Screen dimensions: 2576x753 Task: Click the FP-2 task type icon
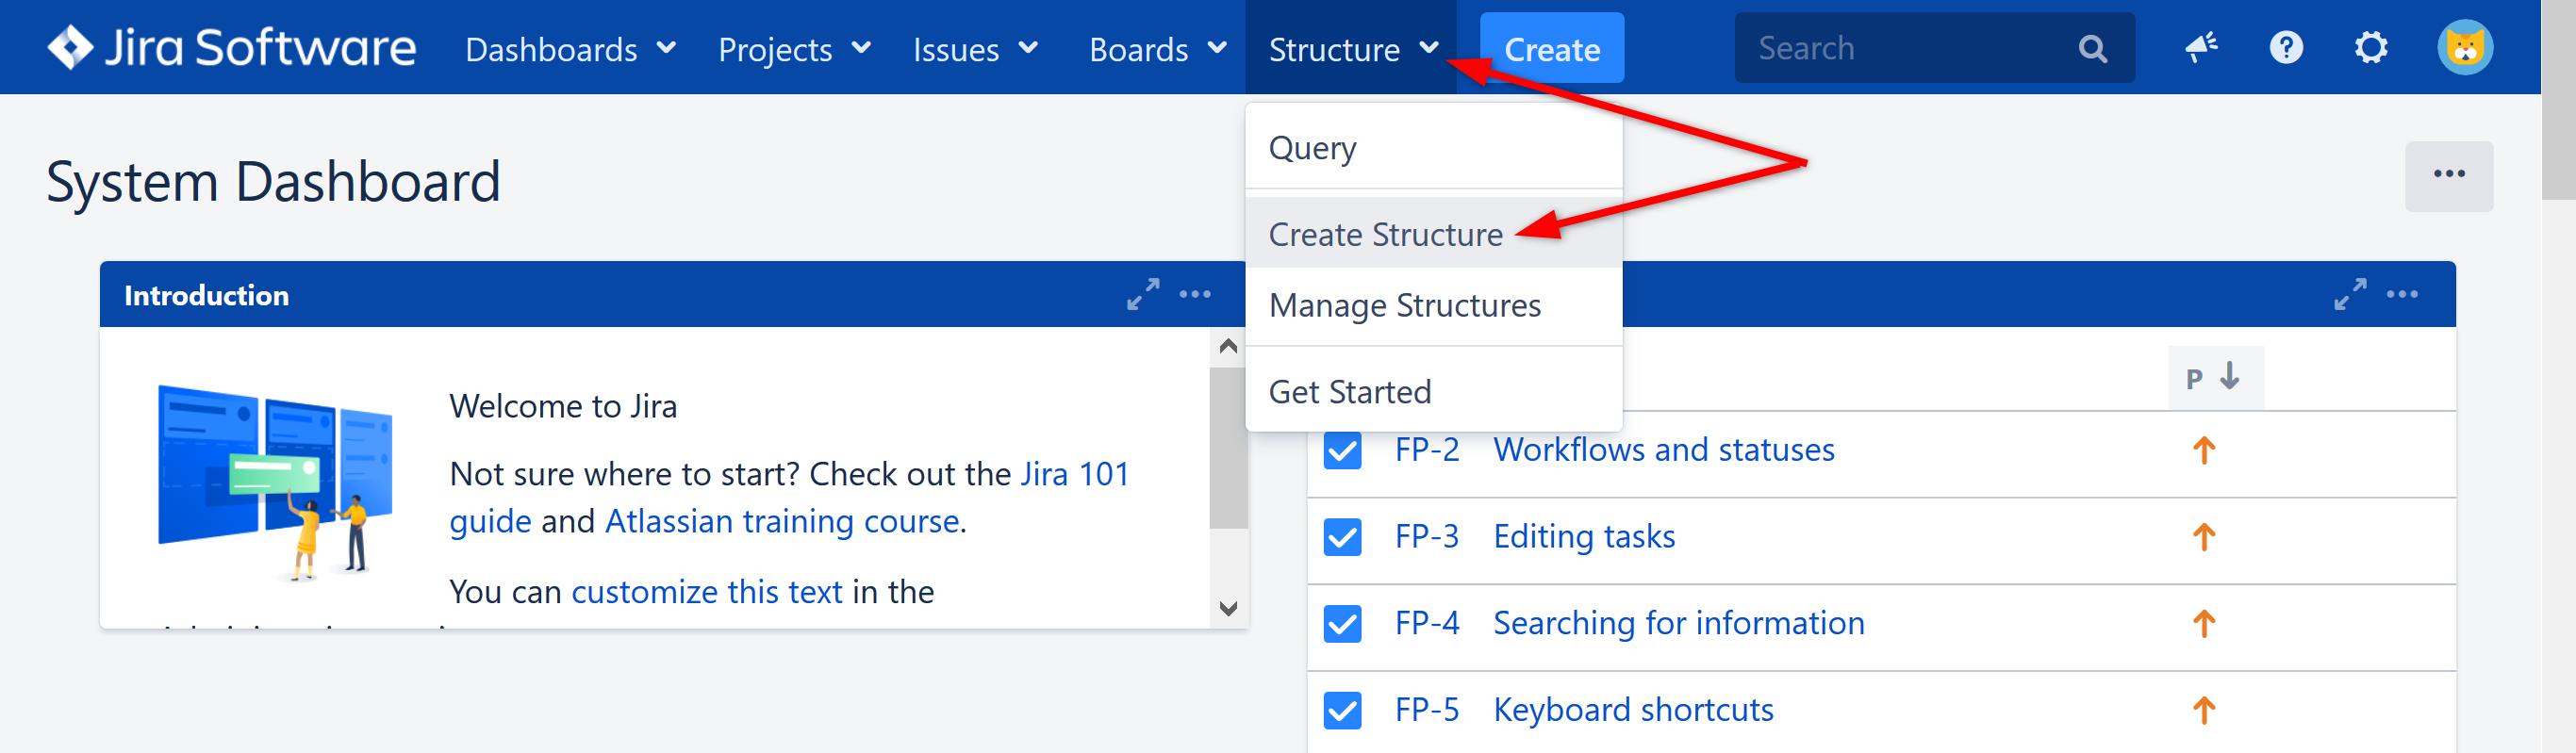pyautogui.click(x=1342, y=450)
